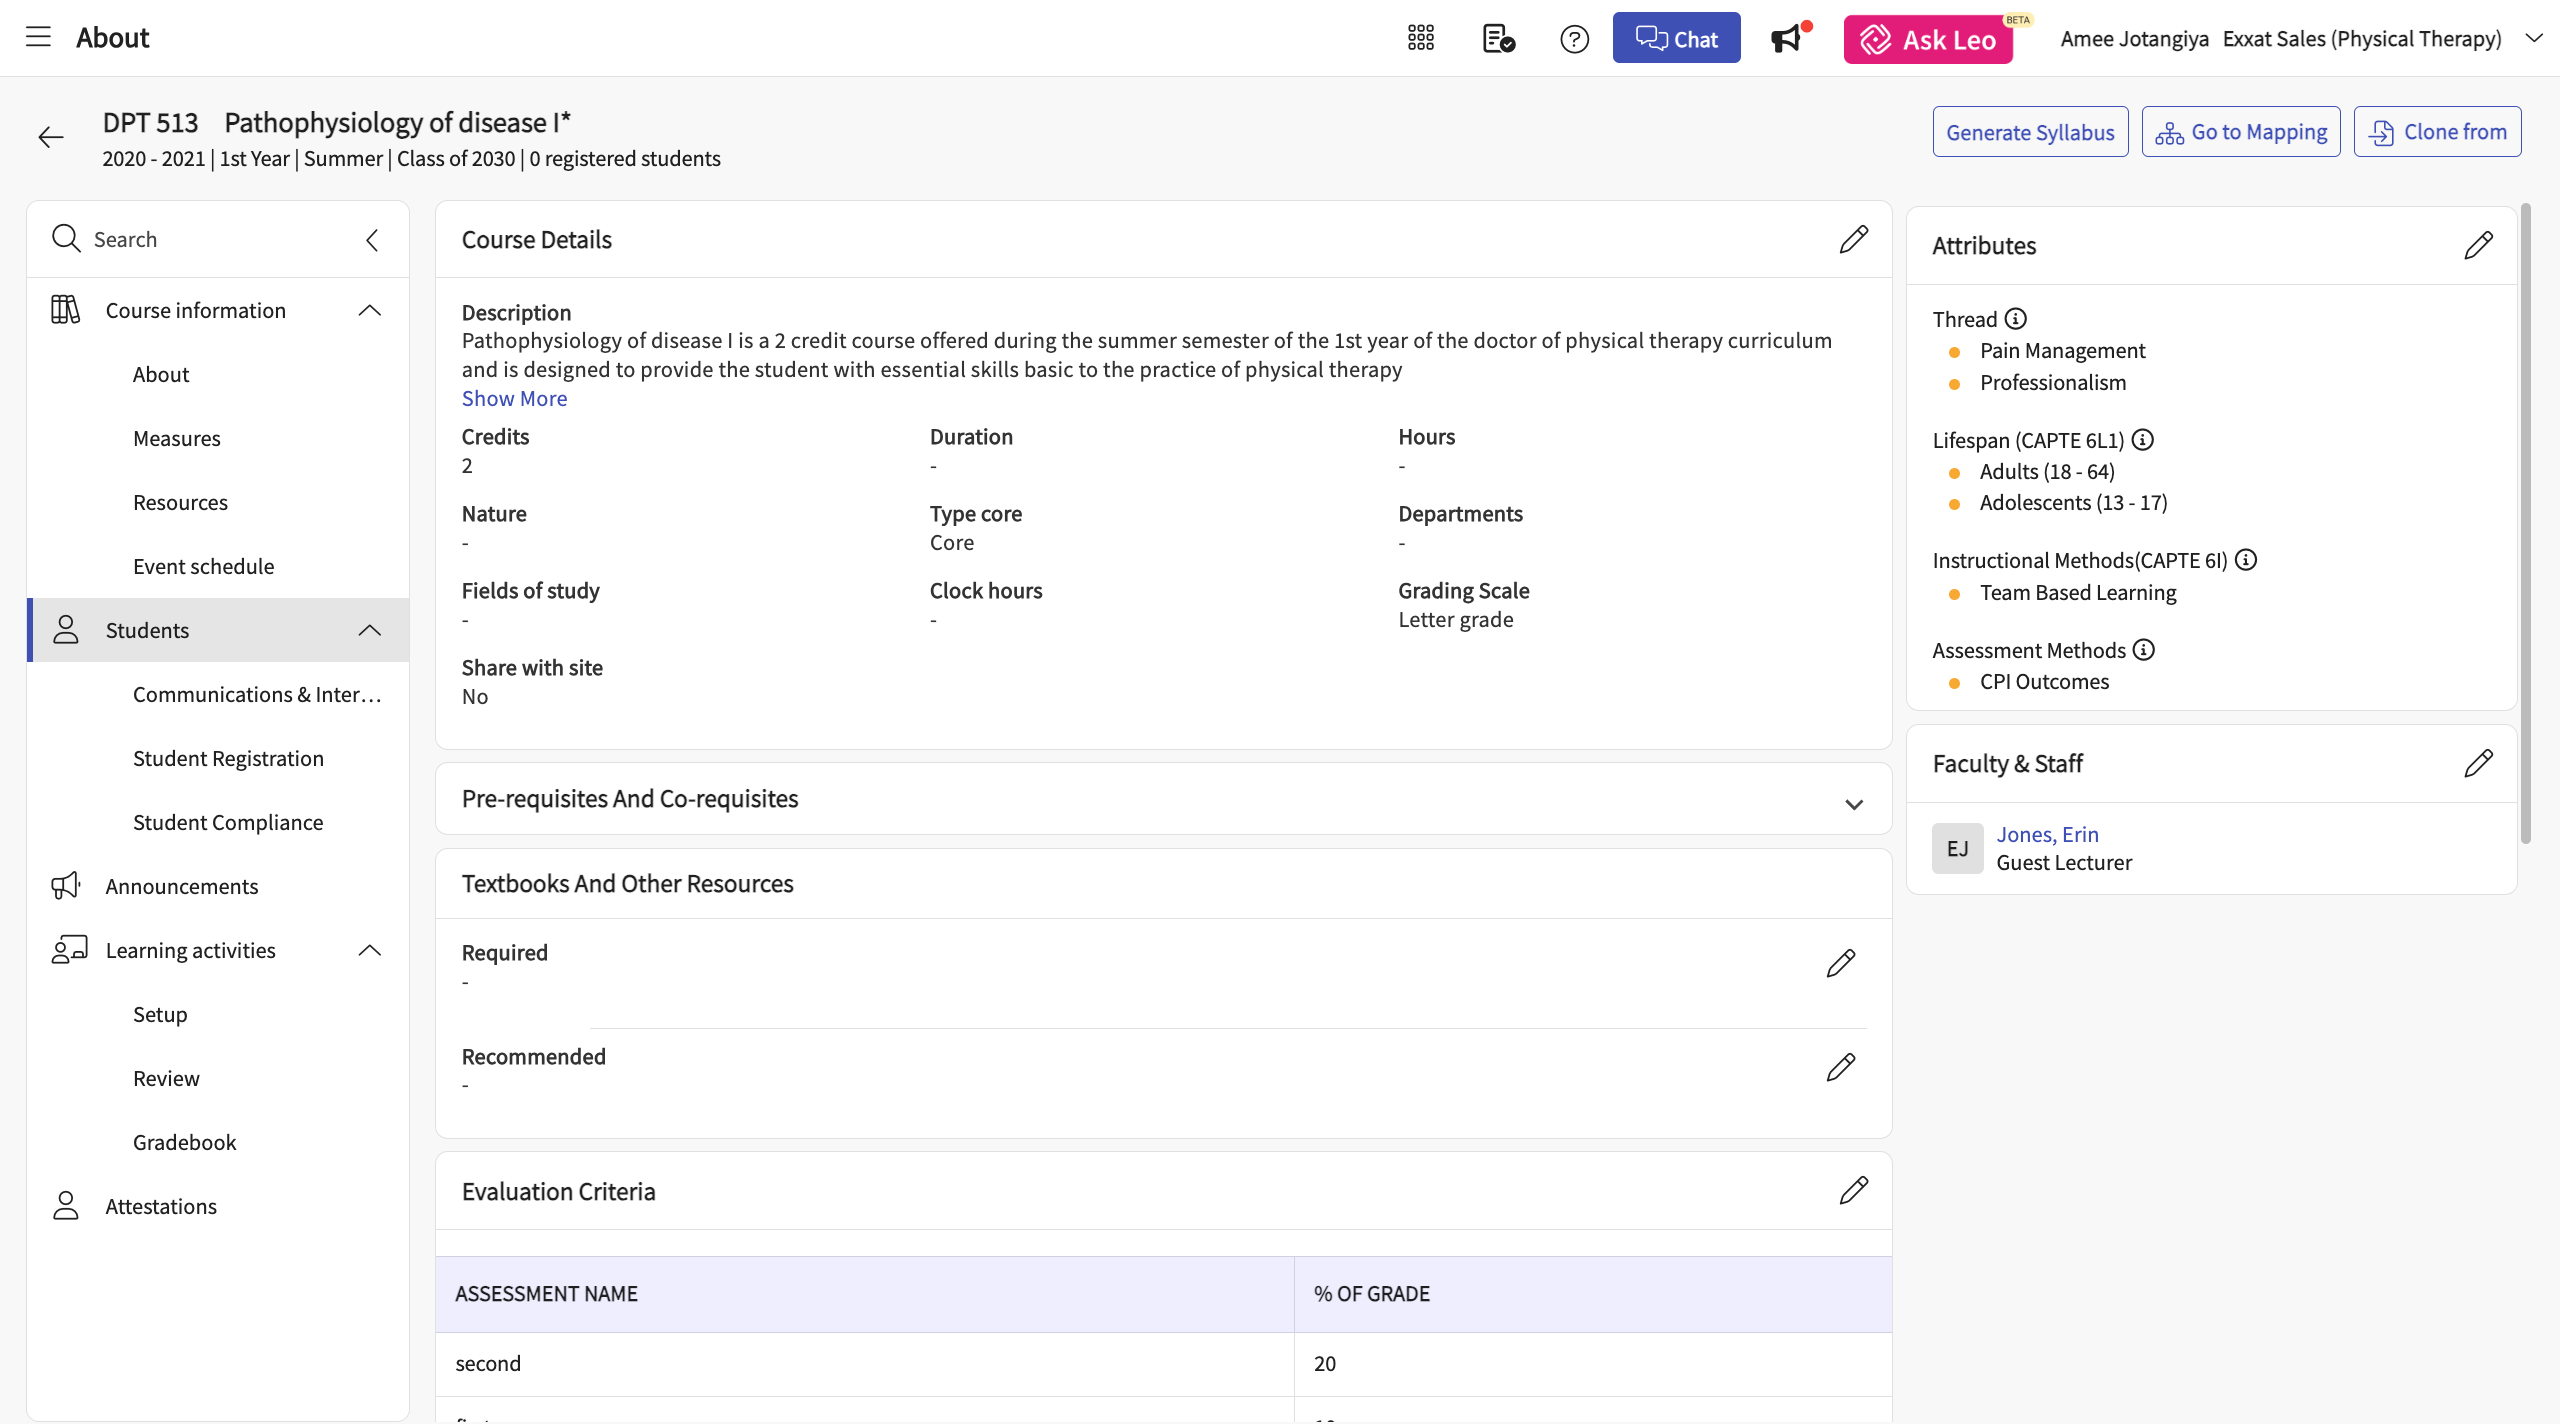Viewport: 2560px width, 1424px height.
Task: Open the announcements megaphone notification icon
Action: tap(1787, 39)
